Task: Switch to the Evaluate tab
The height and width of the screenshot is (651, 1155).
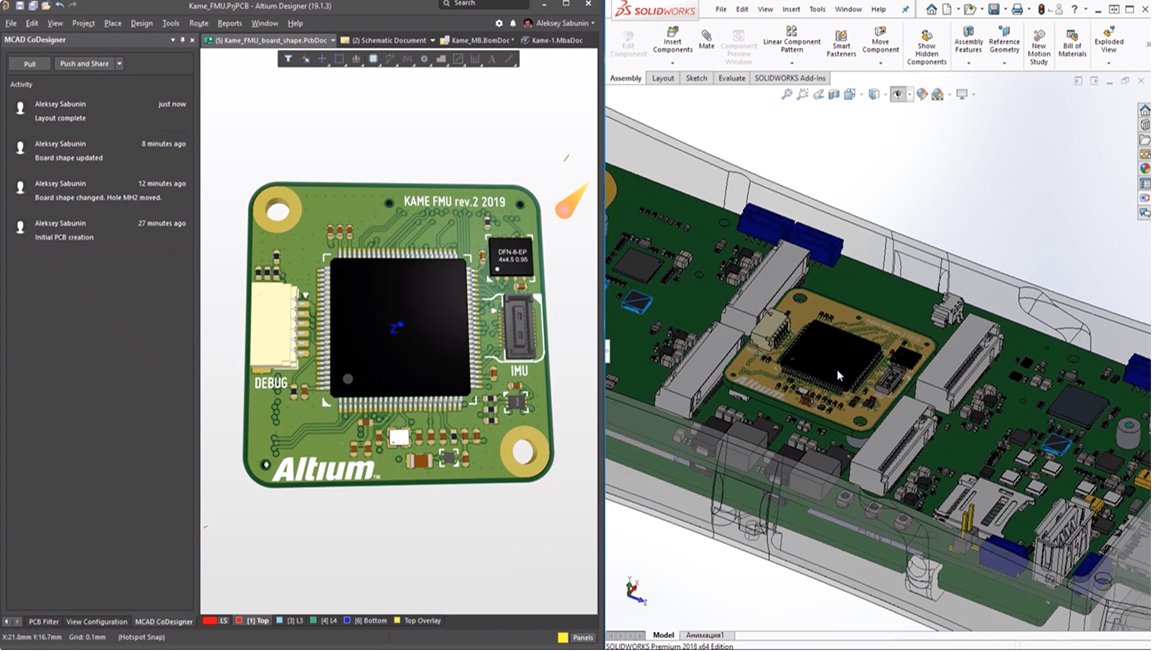Action: (x=731, y=78)
